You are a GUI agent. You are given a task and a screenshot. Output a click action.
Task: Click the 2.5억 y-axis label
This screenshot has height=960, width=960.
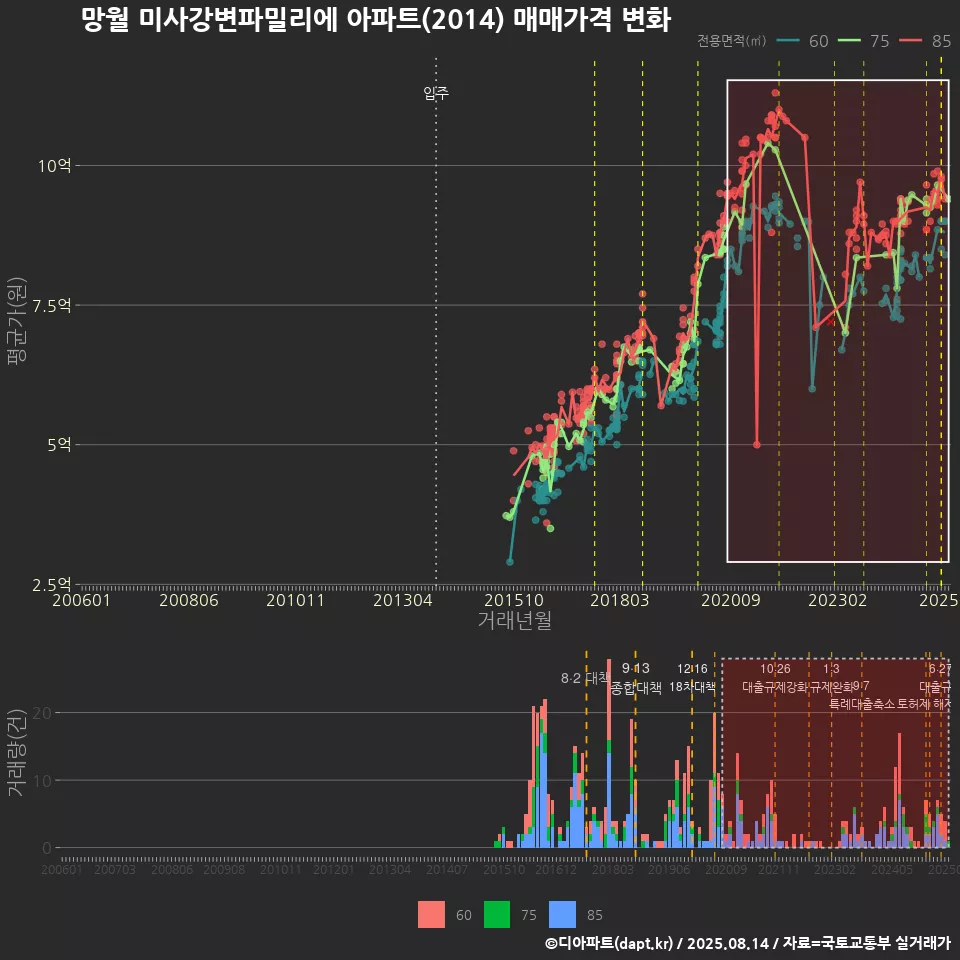pyautogui.click(x=51, y=585)
